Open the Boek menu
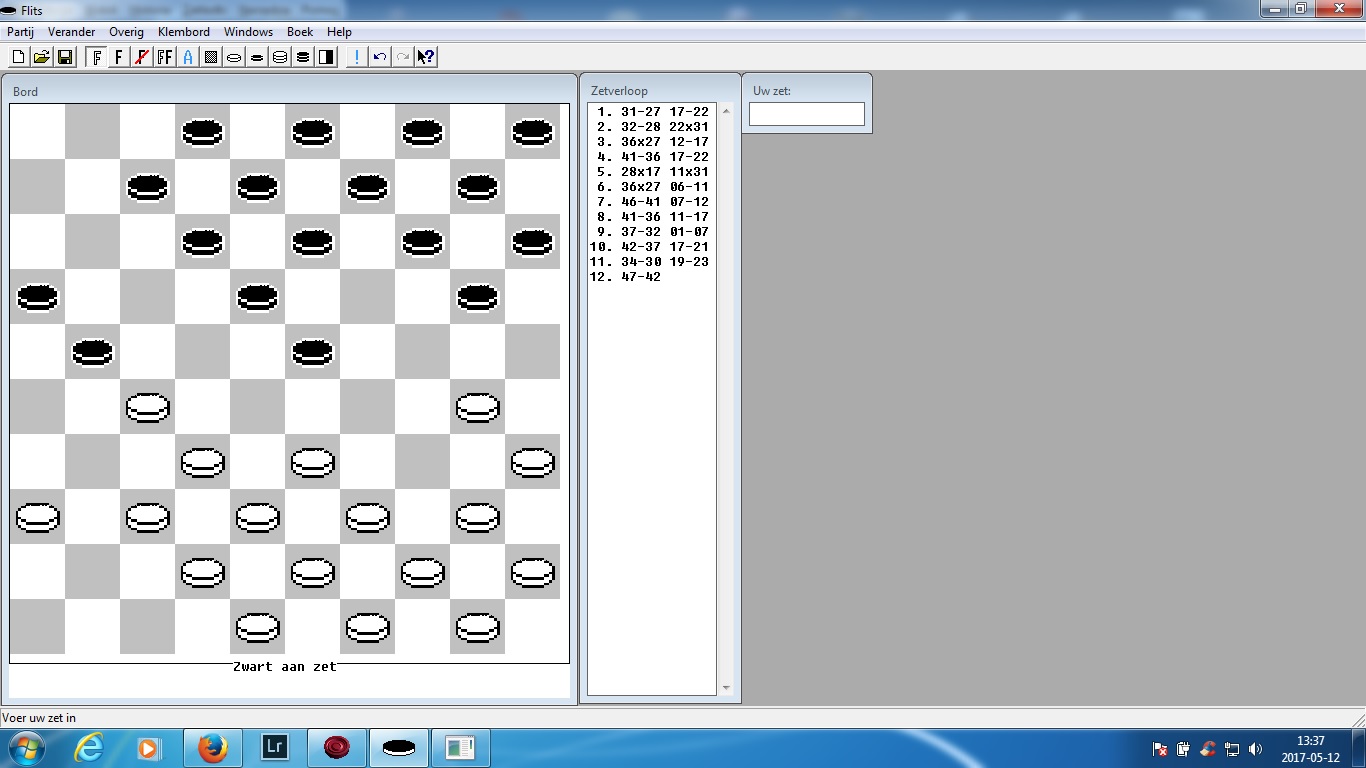Viewport: 1366px width, 768px height. (x=300, y=32)
